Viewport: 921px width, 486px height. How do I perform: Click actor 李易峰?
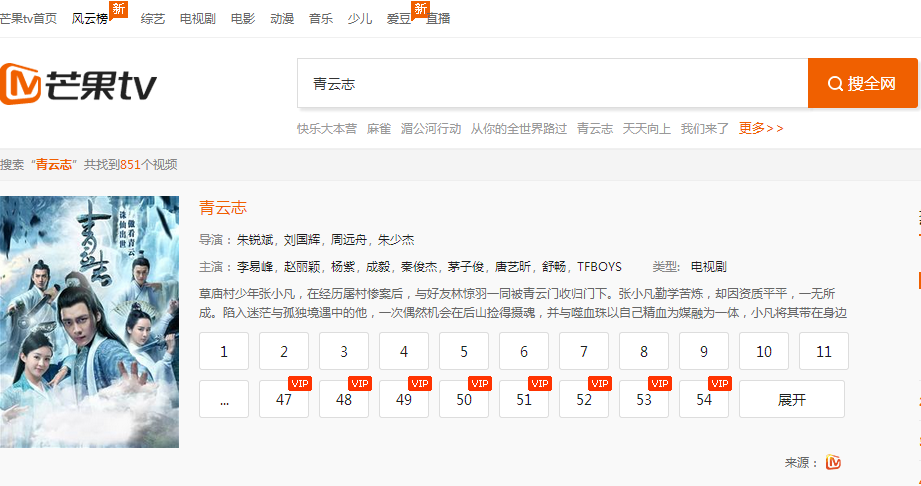(255, 267)
